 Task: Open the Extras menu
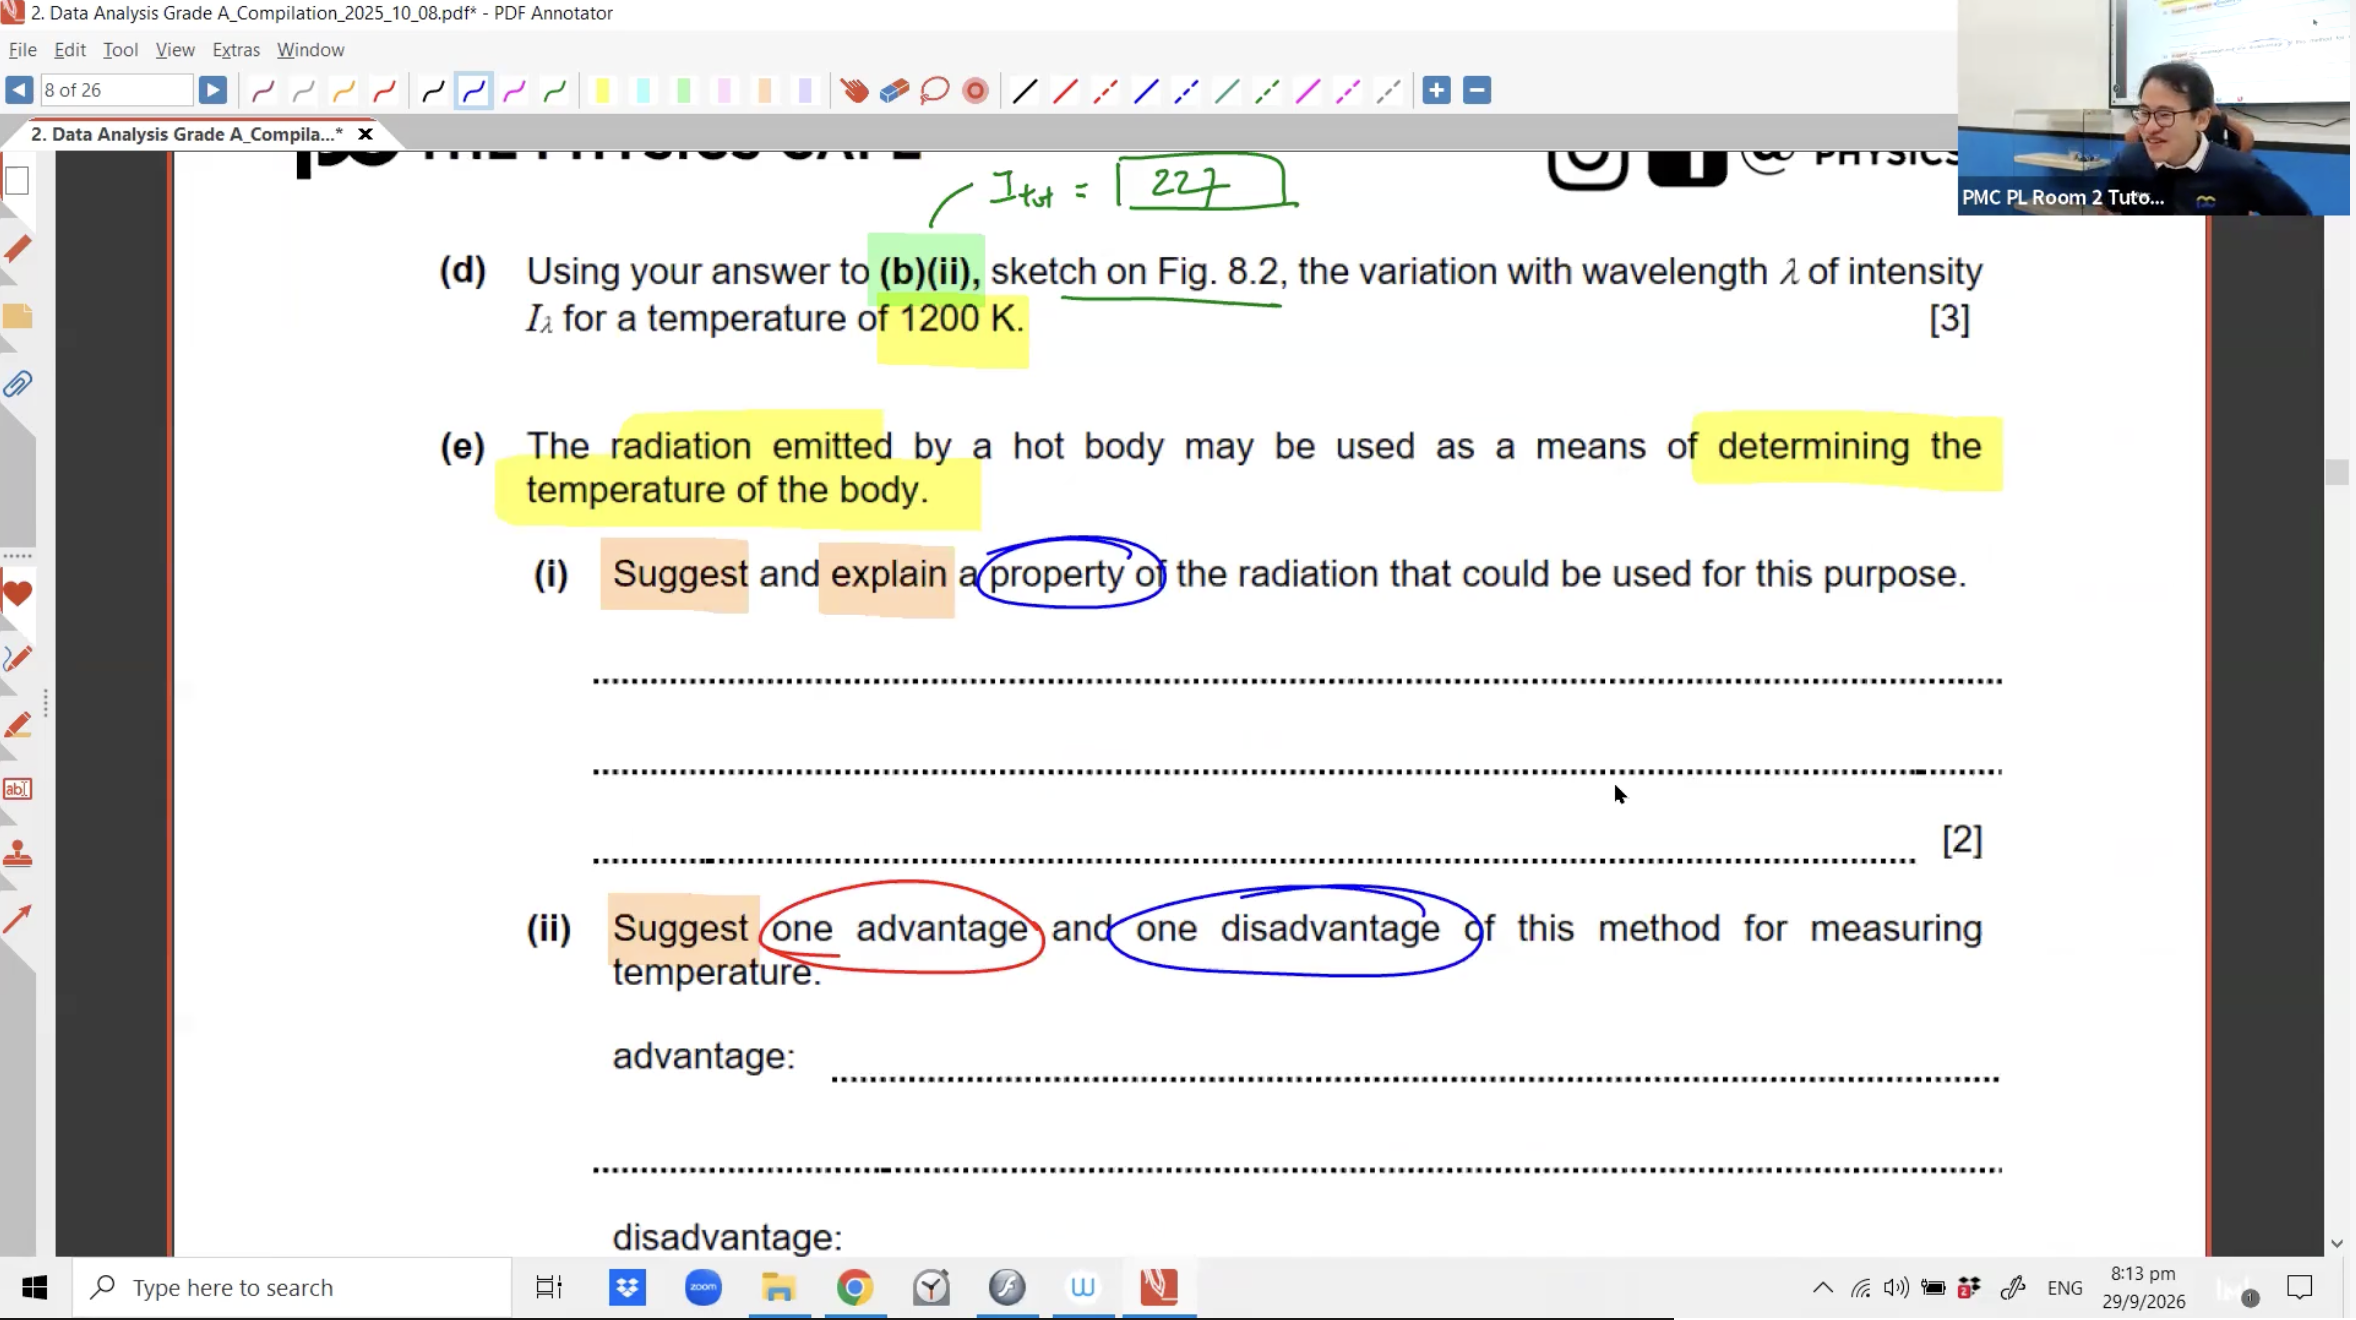pos(236,49)
